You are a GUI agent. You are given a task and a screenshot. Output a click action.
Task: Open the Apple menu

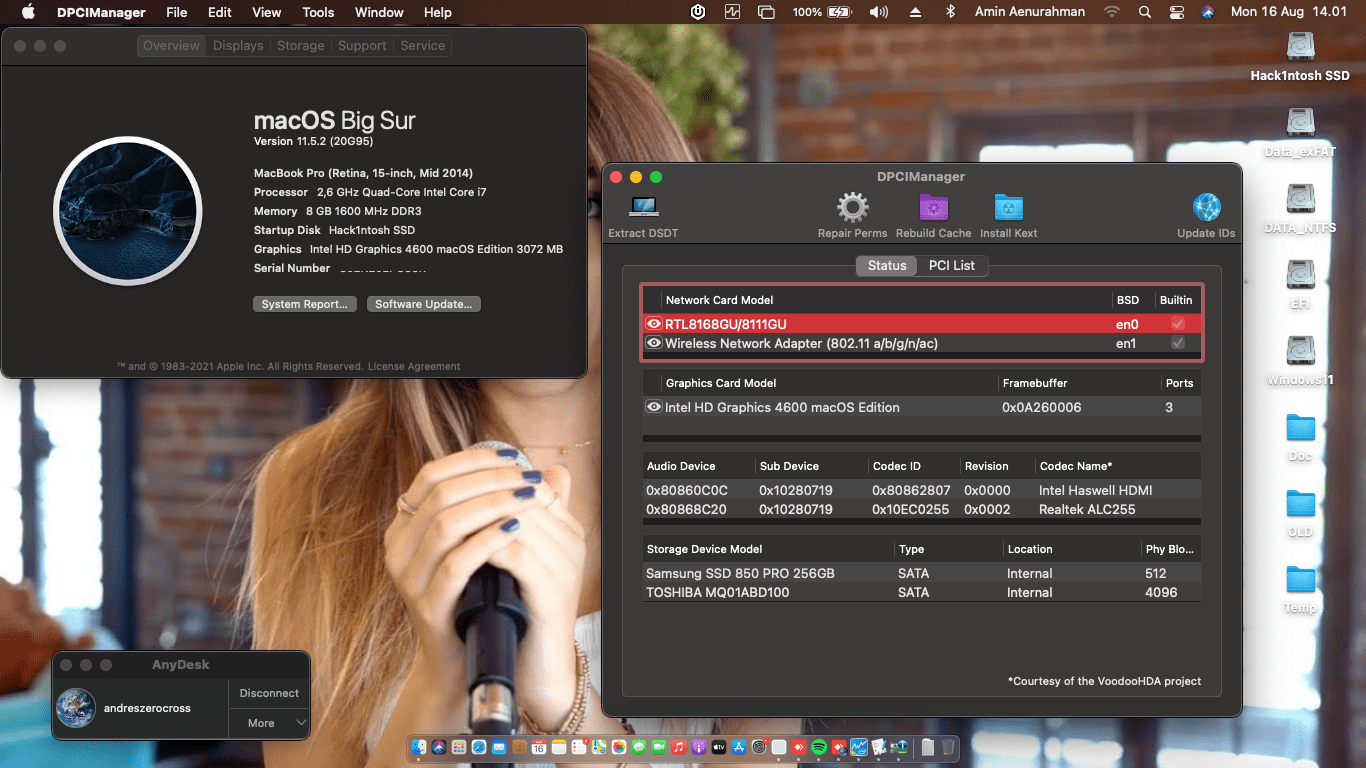[x=28, y=12]
